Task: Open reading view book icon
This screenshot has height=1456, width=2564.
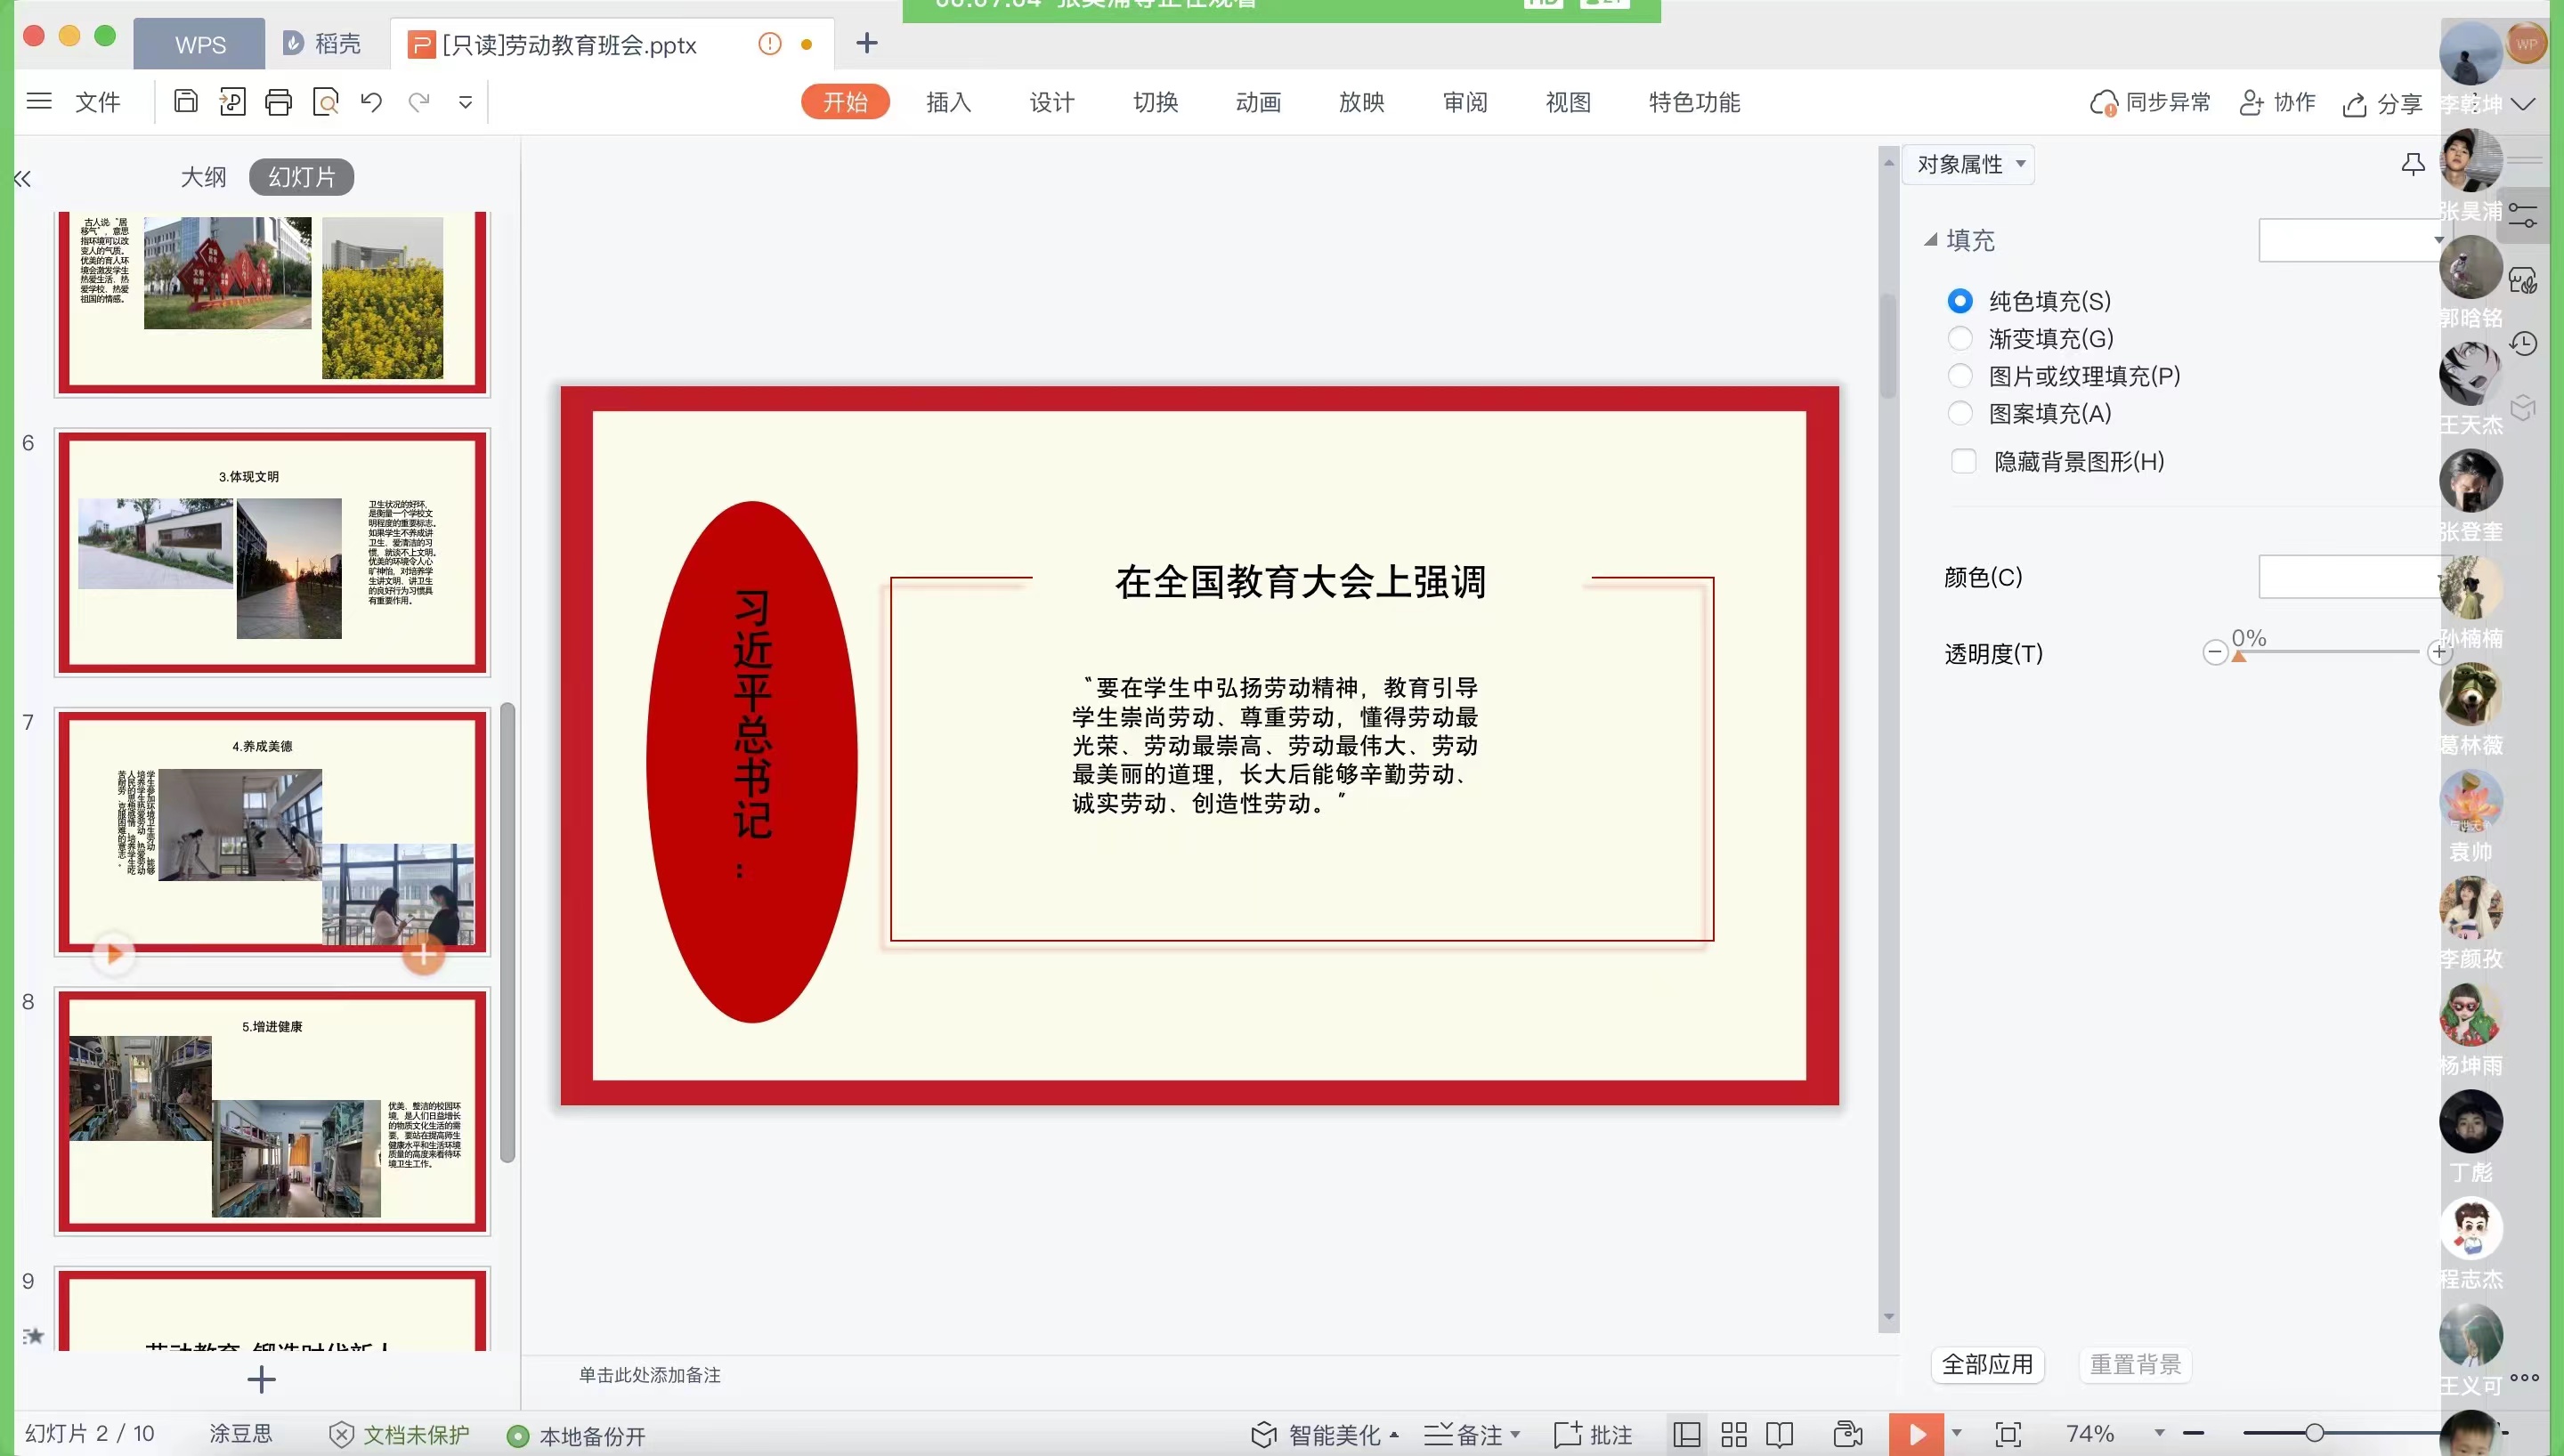Action: [1779, 1434]
